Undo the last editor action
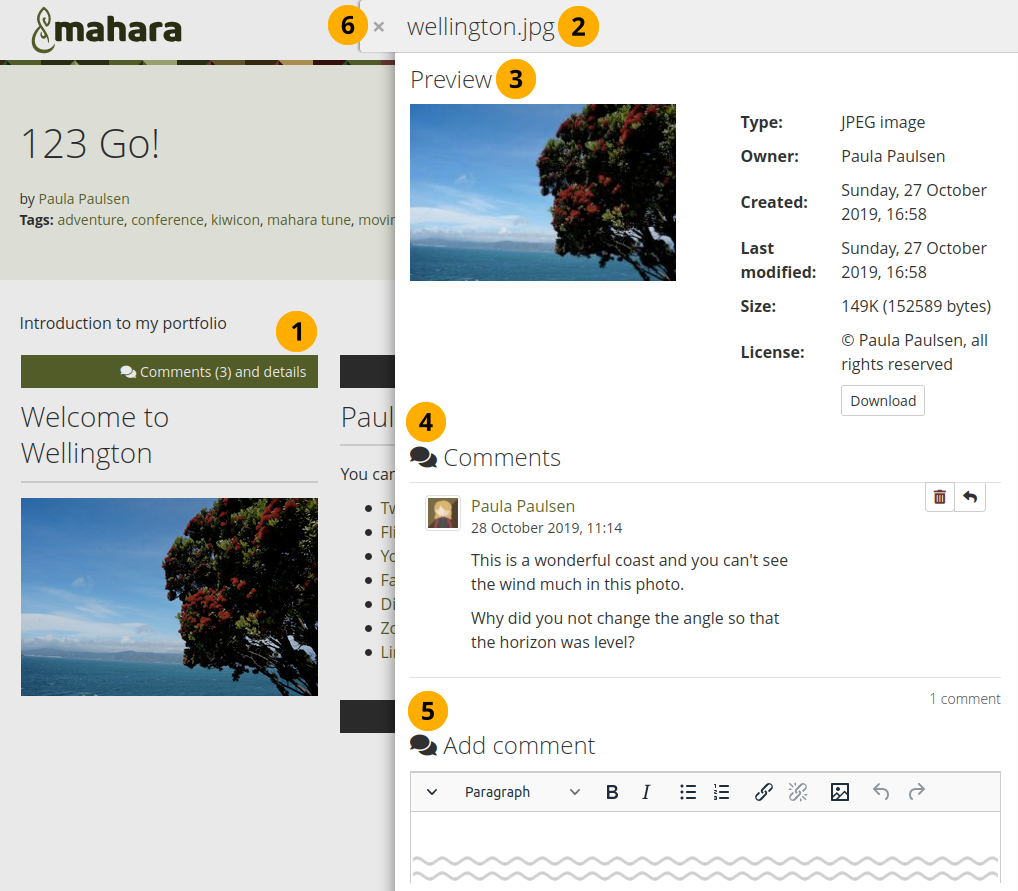 881,792
